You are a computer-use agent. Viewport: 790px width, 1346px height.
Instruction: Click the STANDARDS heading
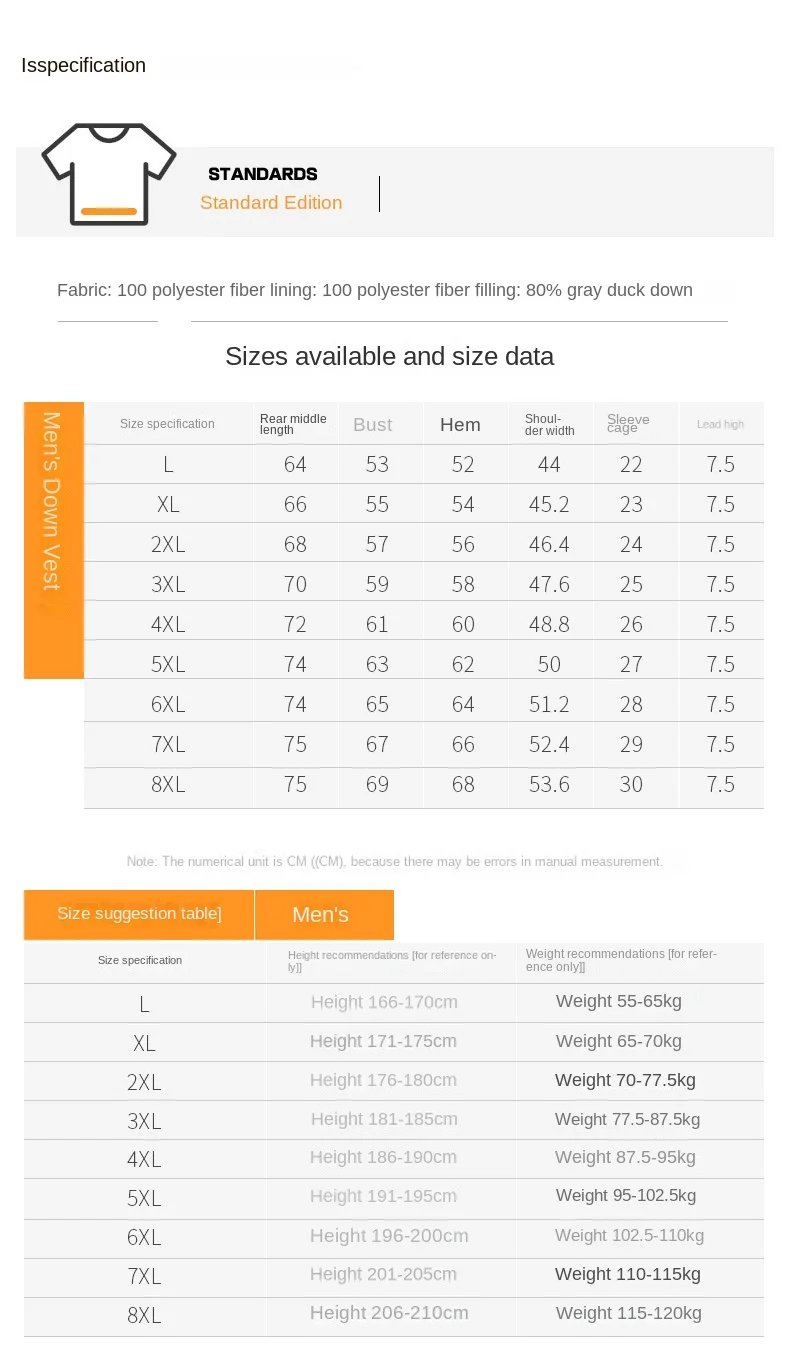coord(263,174)
